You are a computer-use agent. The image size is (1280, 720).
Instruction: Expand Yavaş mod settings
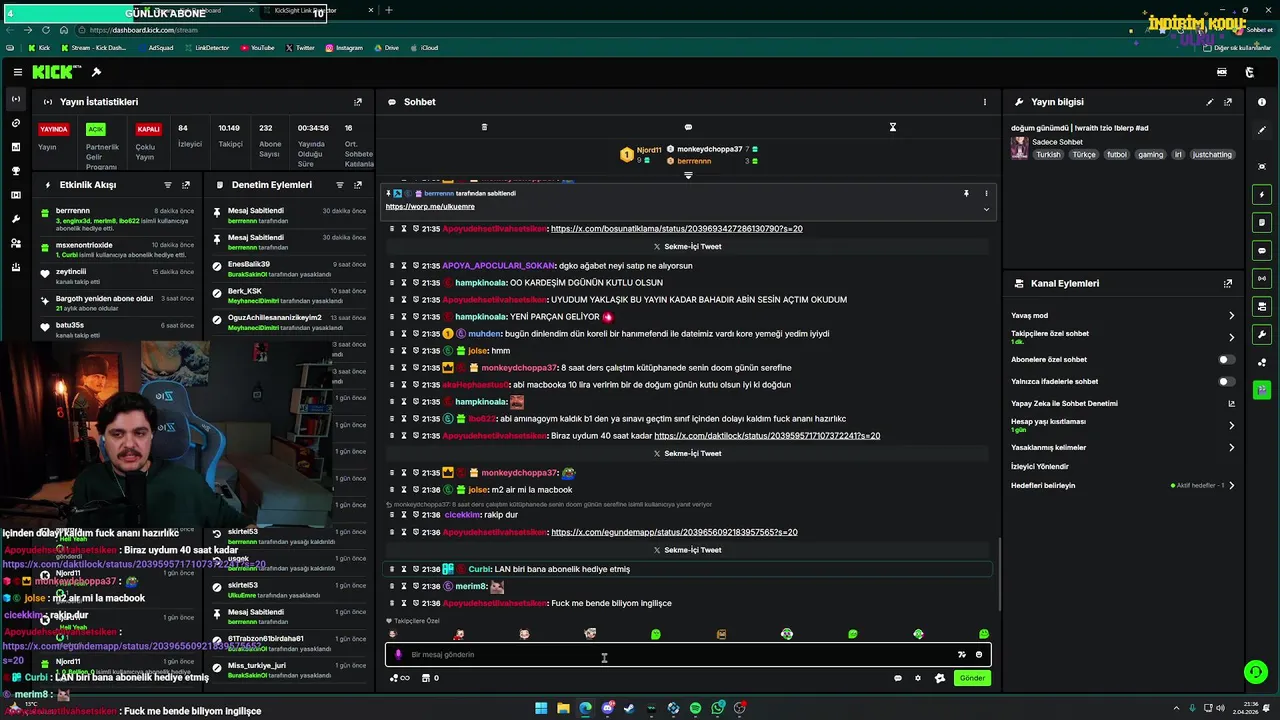[x=1232, y=316]
